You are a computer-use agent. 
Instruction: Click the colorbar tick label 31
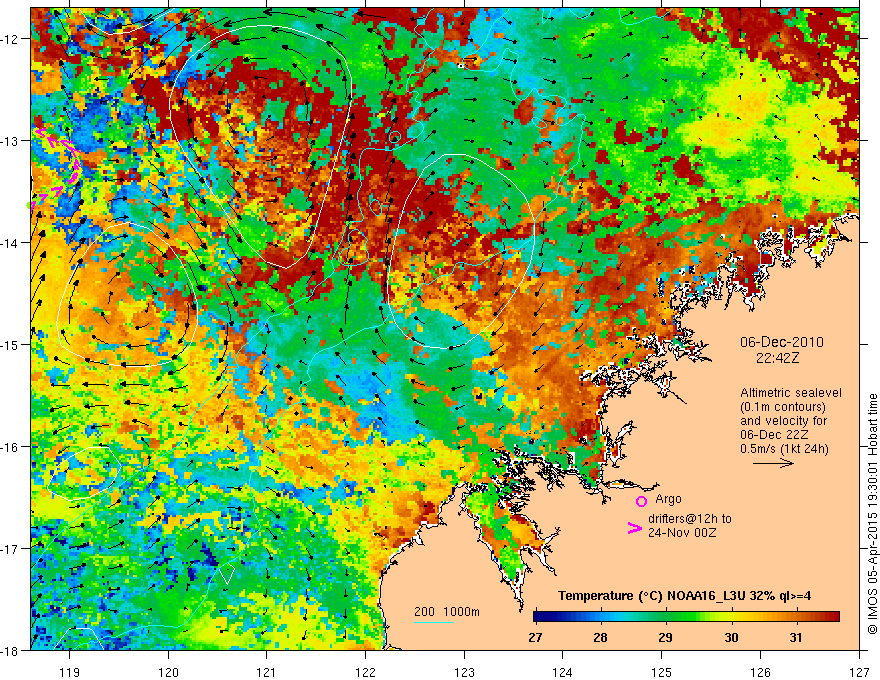795,637
